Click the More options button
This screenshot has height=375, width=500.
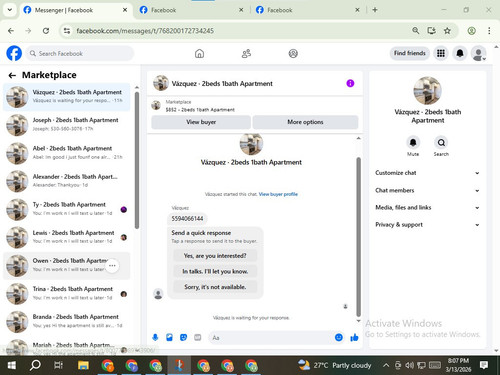305,122
